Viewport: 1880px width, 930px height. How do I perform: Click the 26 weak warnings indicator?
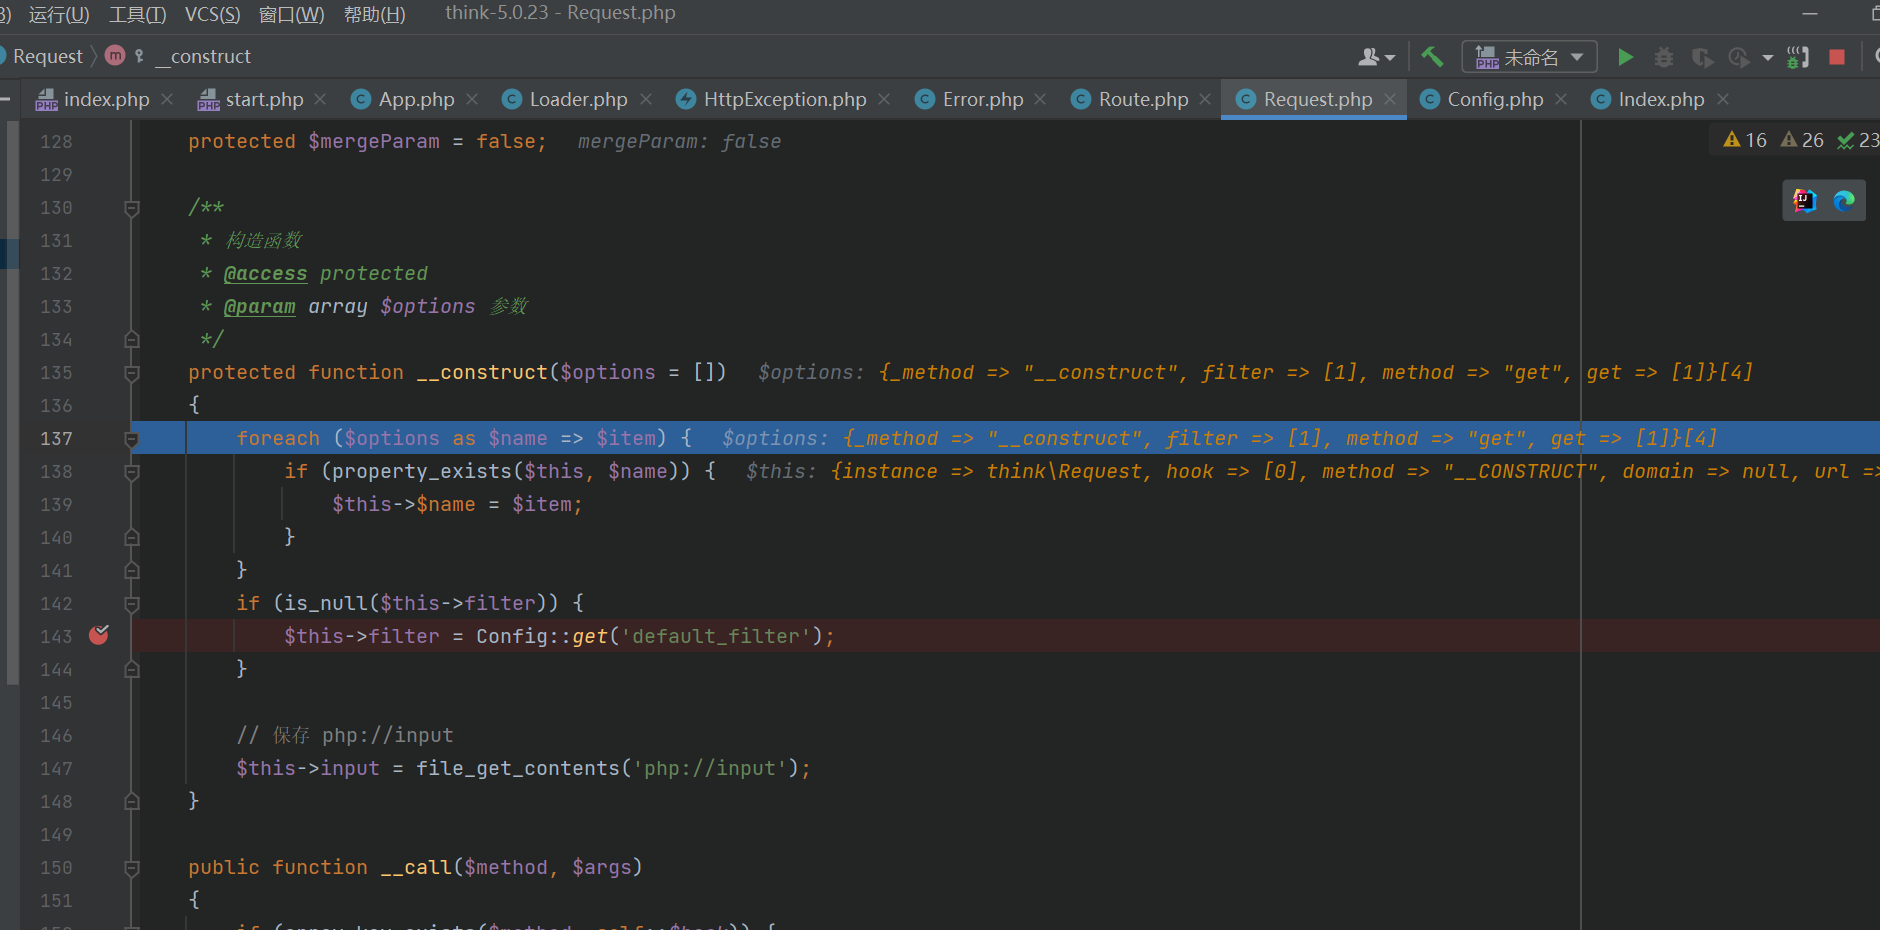click(1802, 140)
